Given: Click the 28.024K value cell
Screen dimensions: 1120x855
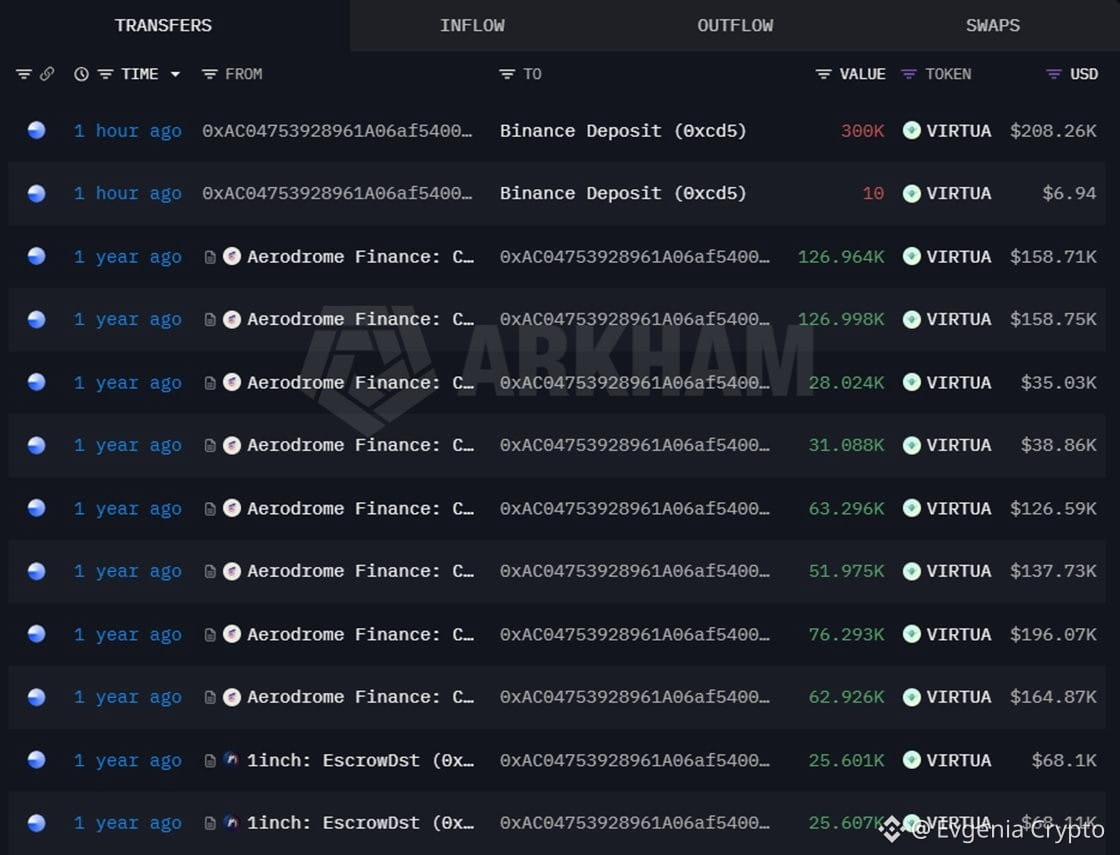Looking at the screenshot, I should (846, 382).
